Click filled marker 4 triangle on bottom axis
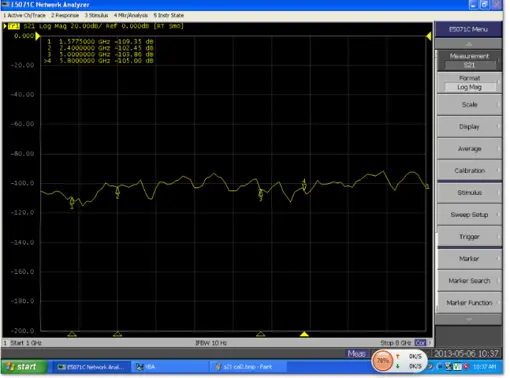This screenshot has width=510, height=378. [304, 334]
